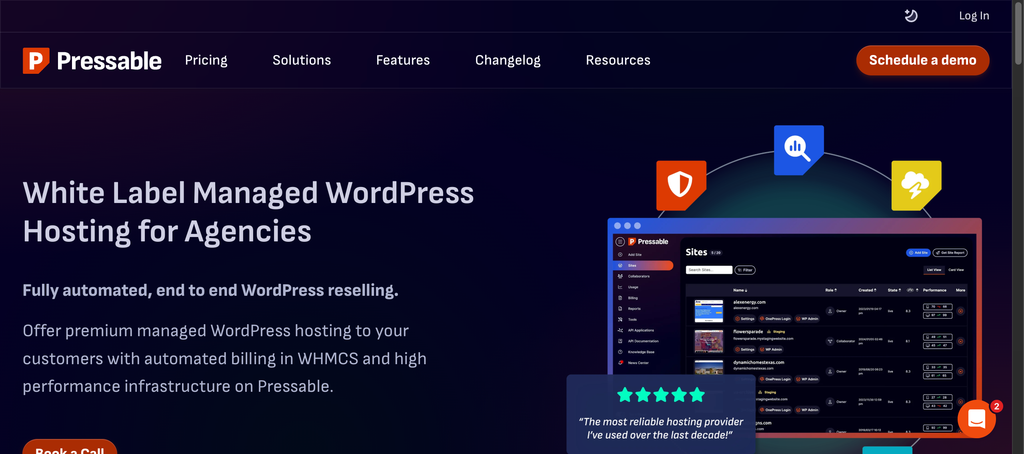
Task: Open the Solutions menu
Action: pyautogui.click(x=302, y=60)
